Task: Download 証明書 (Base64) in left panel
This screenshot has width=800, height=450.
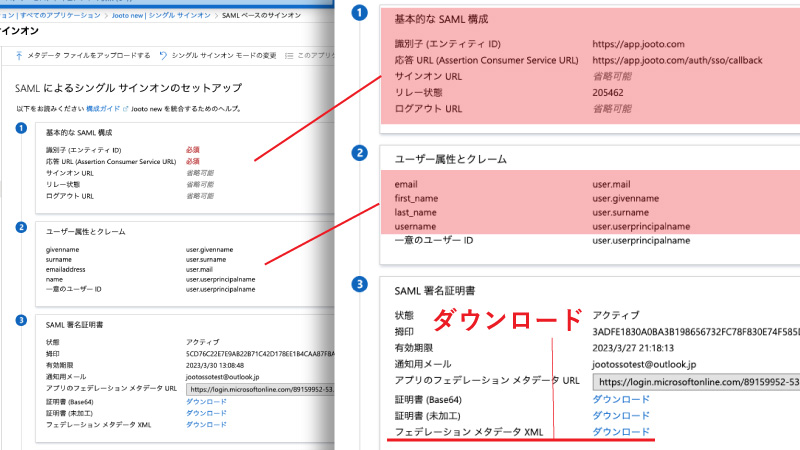Action: coord(206,401)
